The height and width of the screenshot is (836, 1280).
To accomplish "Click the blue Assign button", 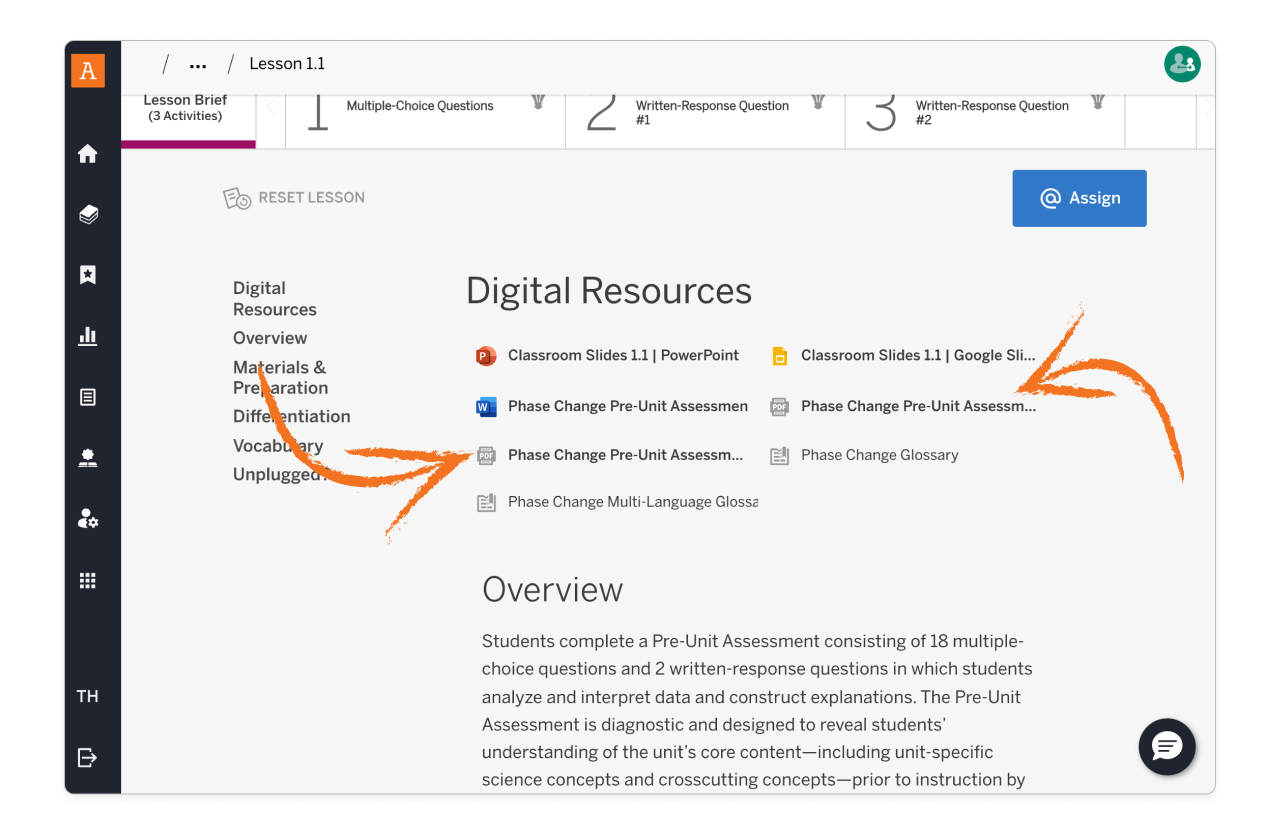I will [1079, 198].
